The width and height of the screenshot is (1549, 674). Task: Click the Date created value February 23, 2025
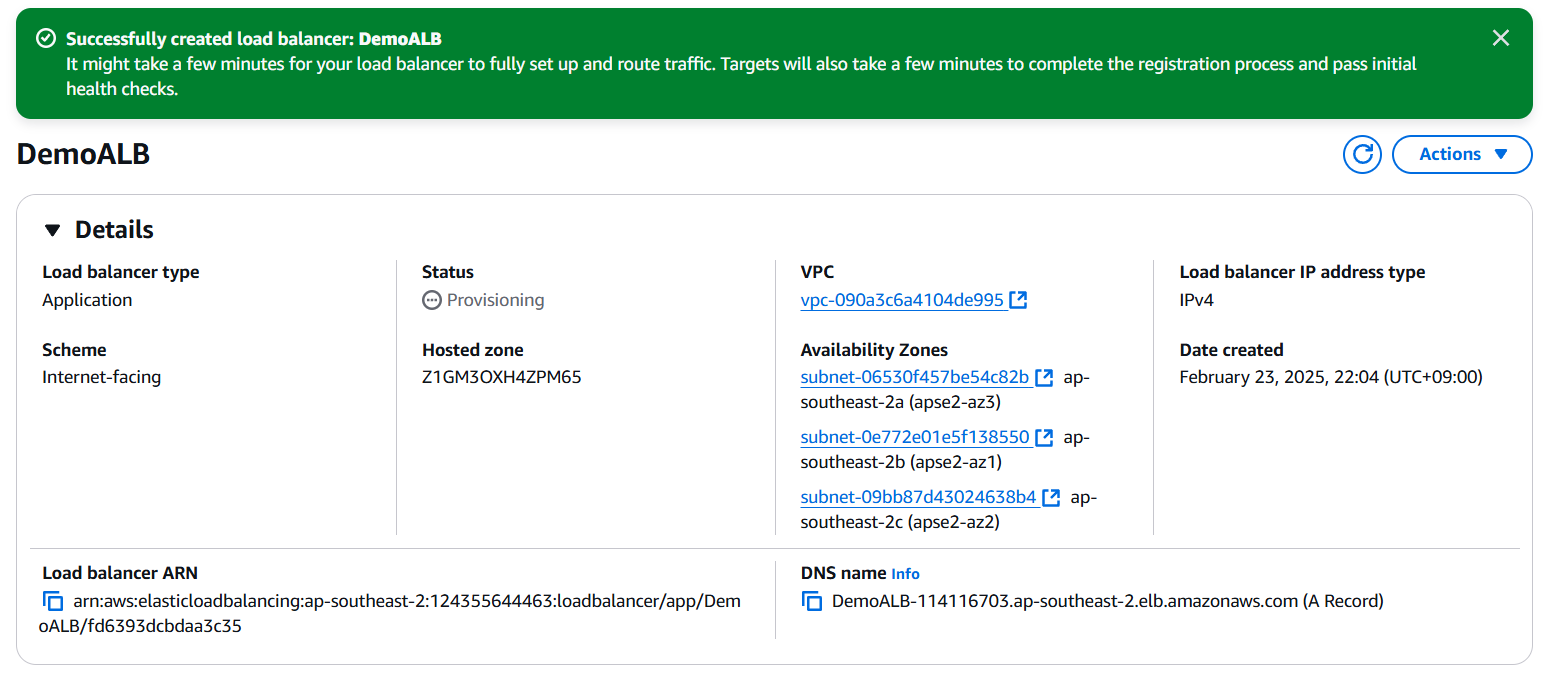[1331, 377]
